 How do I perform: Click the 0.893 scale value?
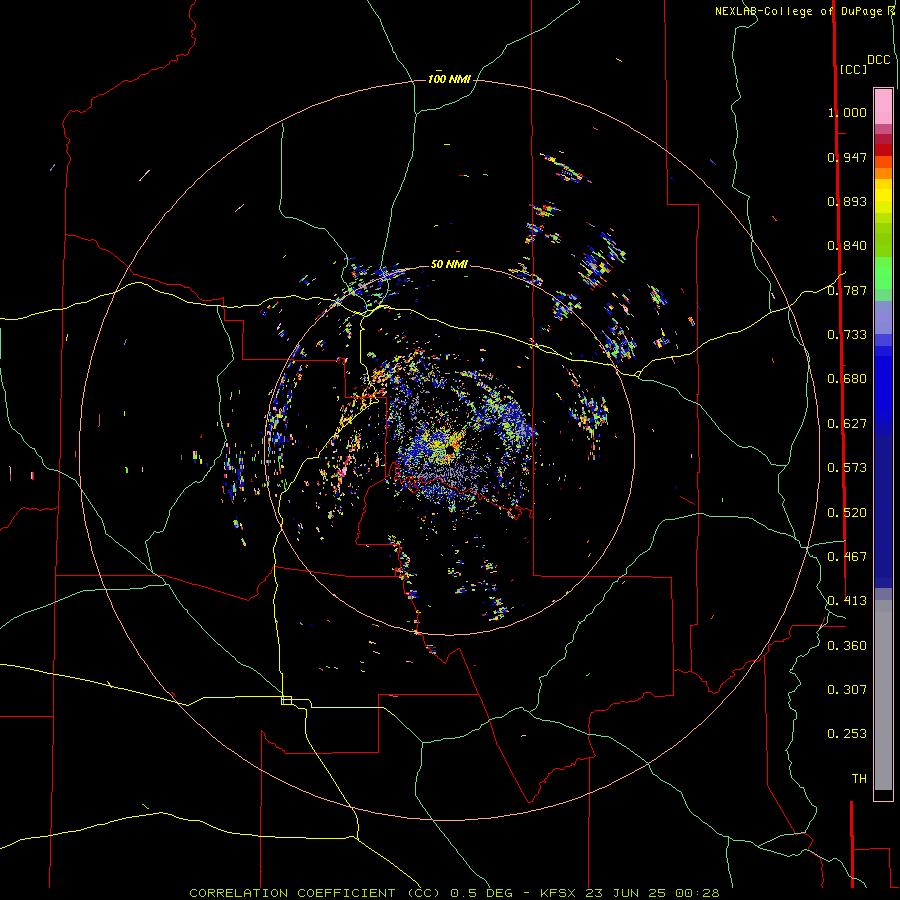coord(847,201)
